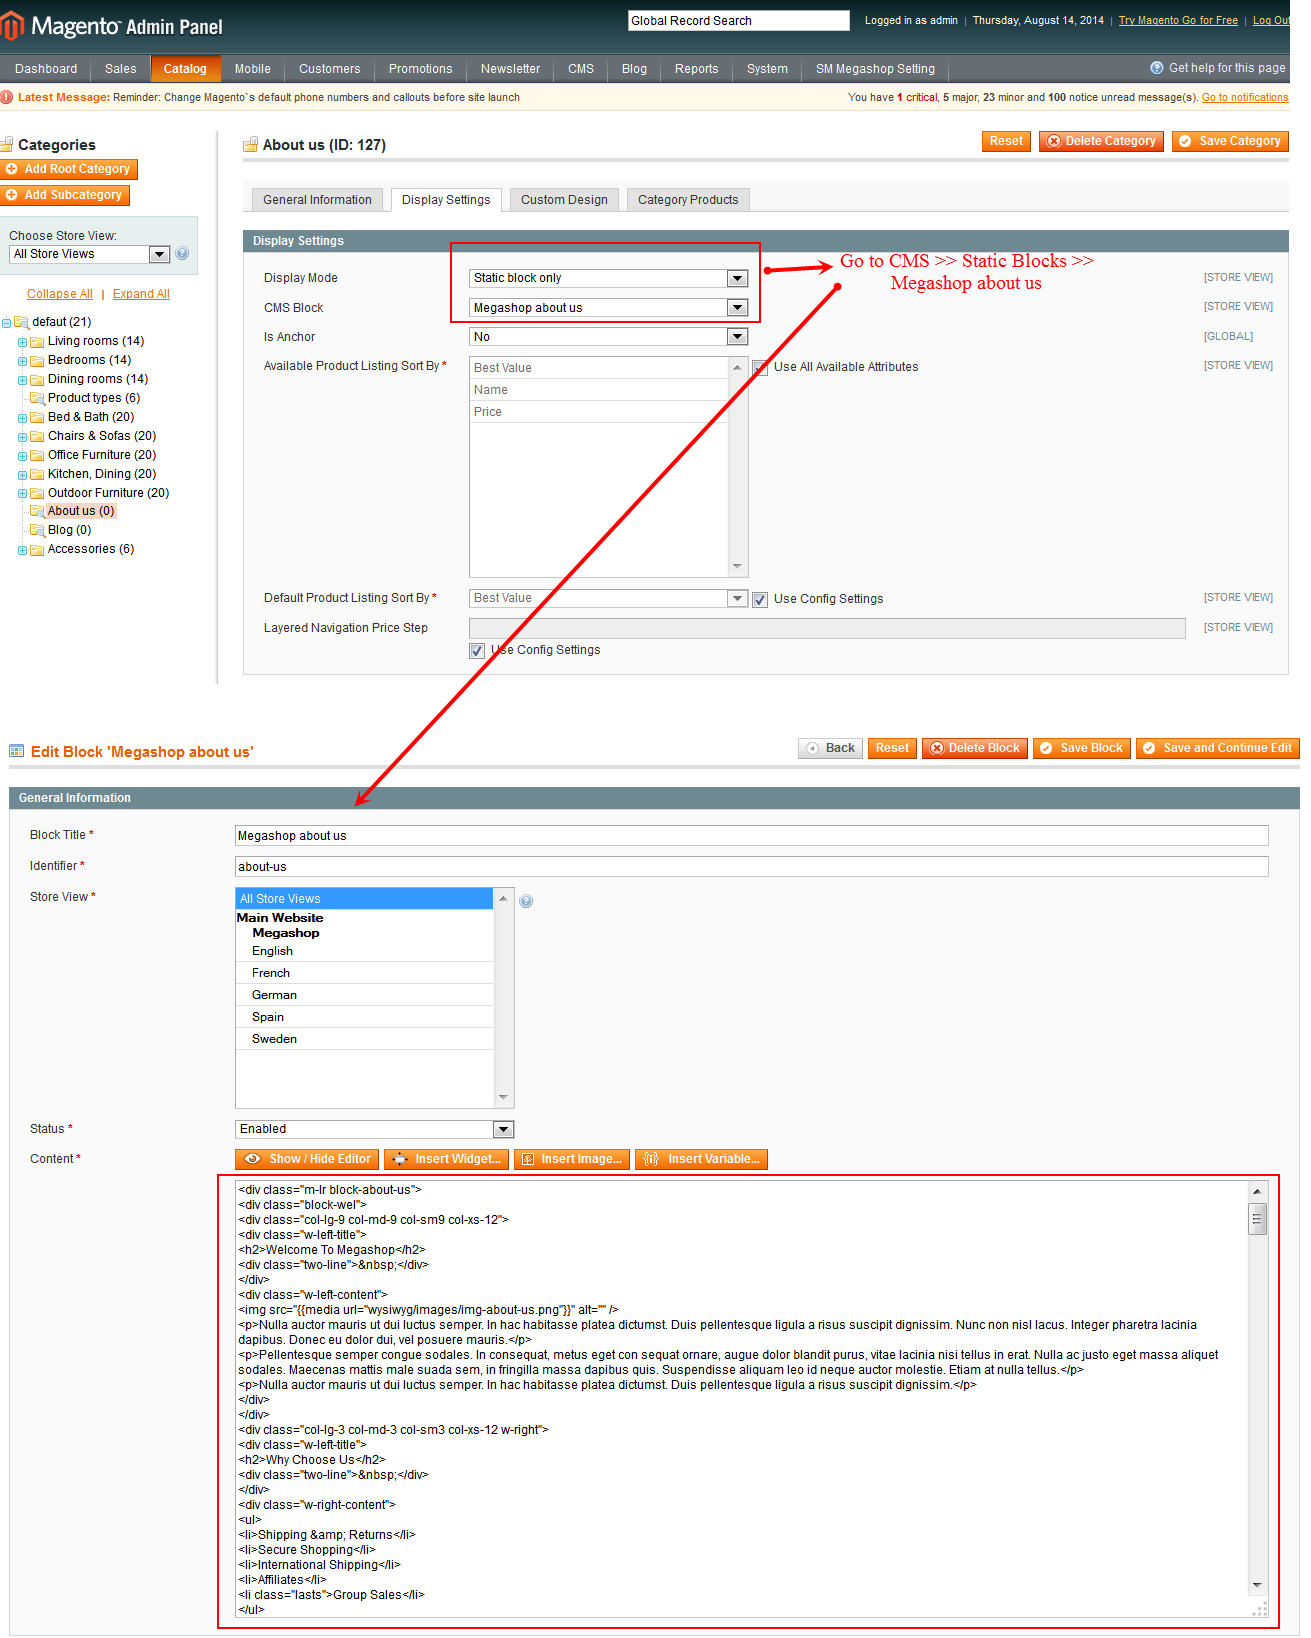Expand the Outdoor Furniture tree node
Screen dimensions: 1311x1638
point(22,494)
